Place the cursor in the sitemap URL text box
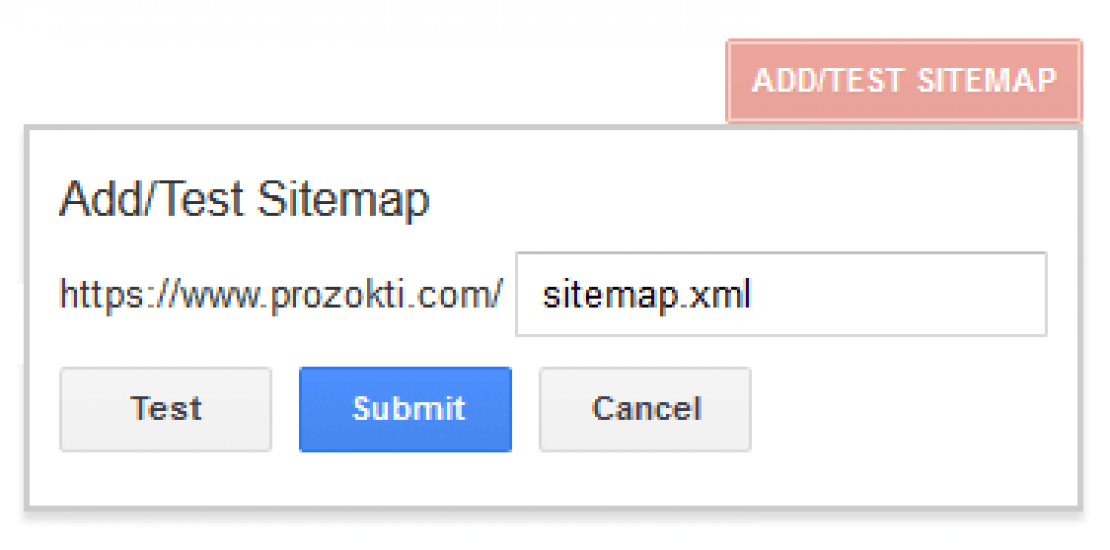1110x550 pixels. click(x=780, y=295)
